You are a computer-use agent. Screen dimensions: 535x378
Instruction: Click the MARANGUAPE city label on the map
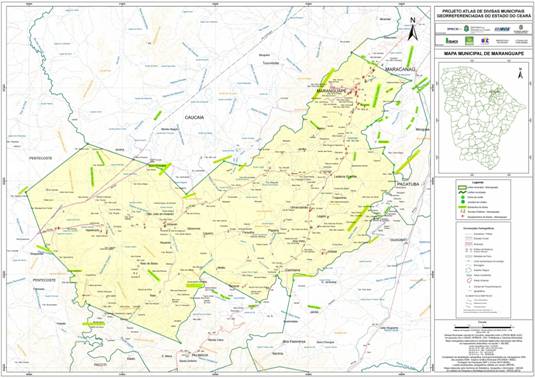pos(331,91)
